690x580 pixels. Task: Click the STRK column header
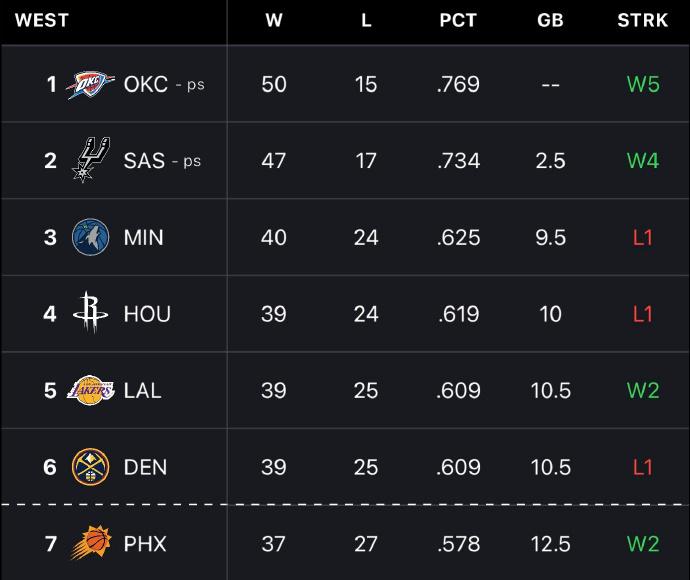click(x=642, y=21)
